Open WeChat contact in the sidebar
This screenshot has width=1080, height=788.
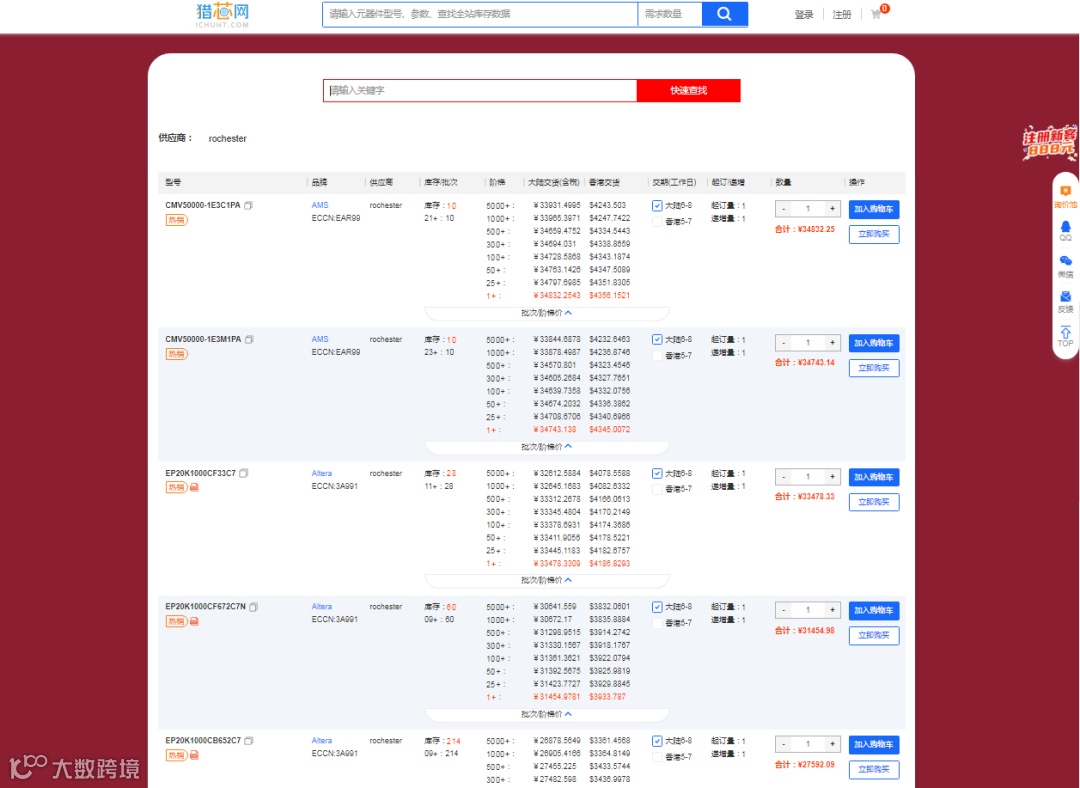[x=1066, y=267]
